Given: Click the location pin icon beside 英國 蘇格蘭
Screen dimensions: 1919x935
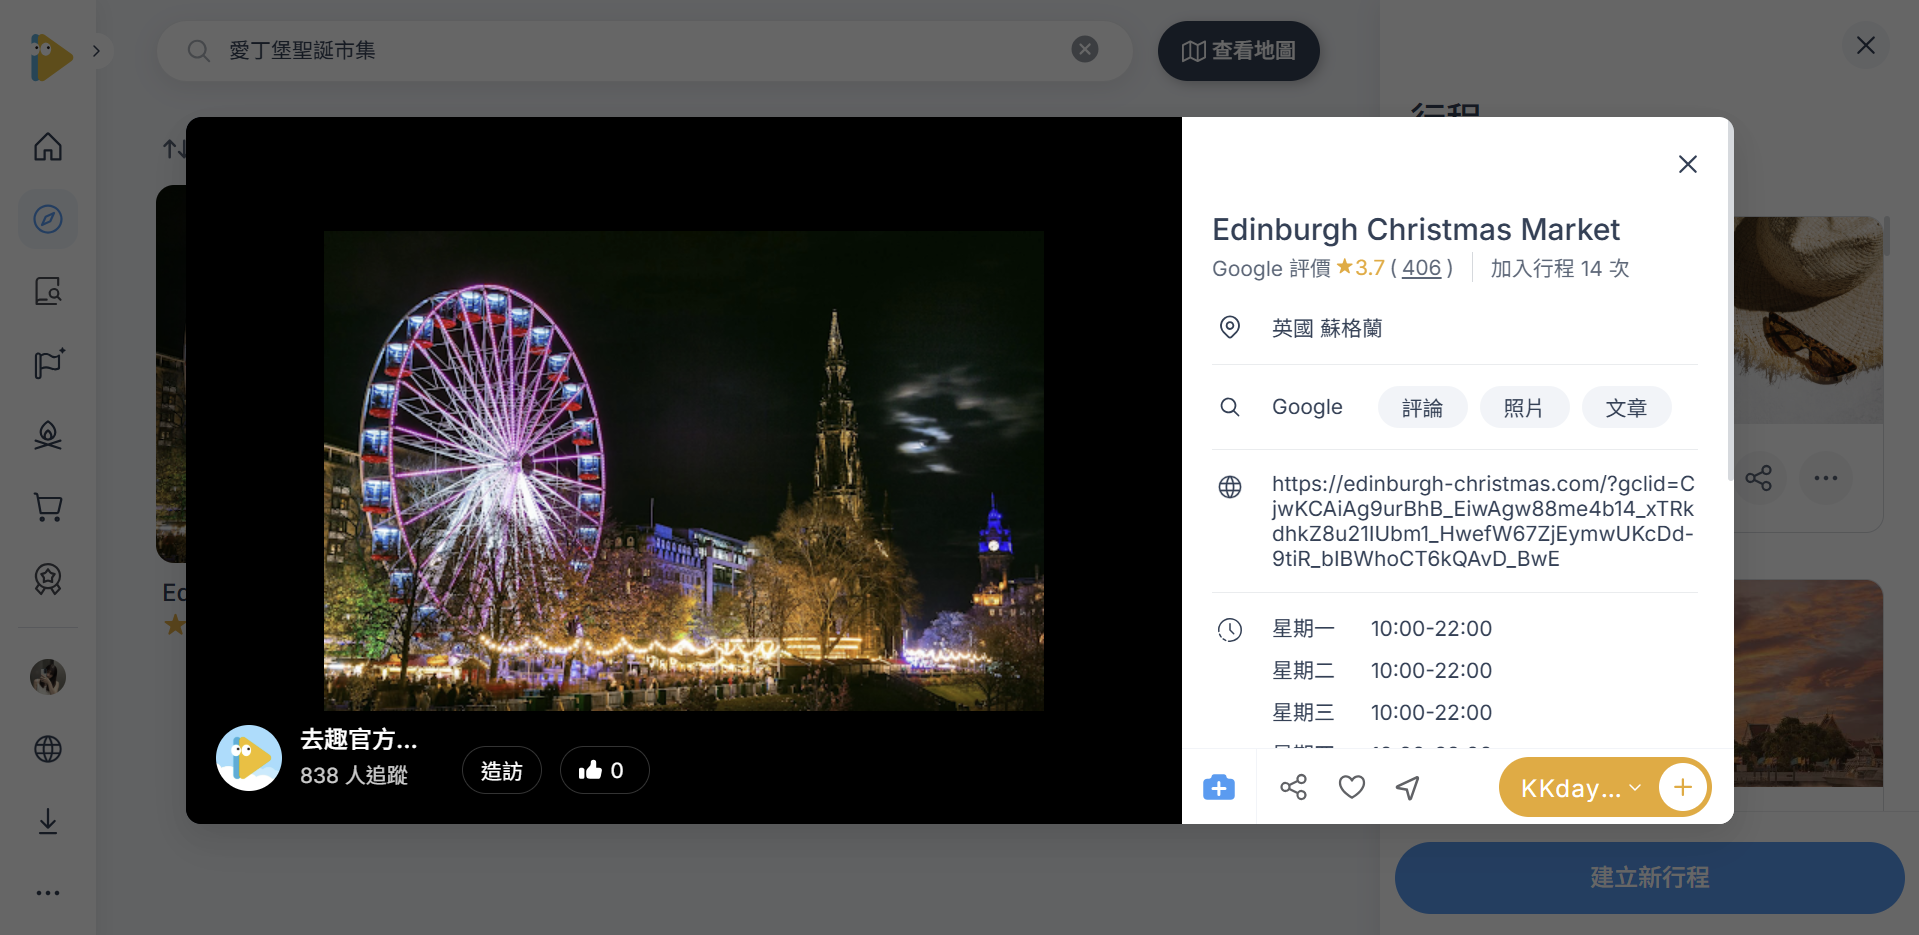Looking at the screenshot, I should point(1230,327).
